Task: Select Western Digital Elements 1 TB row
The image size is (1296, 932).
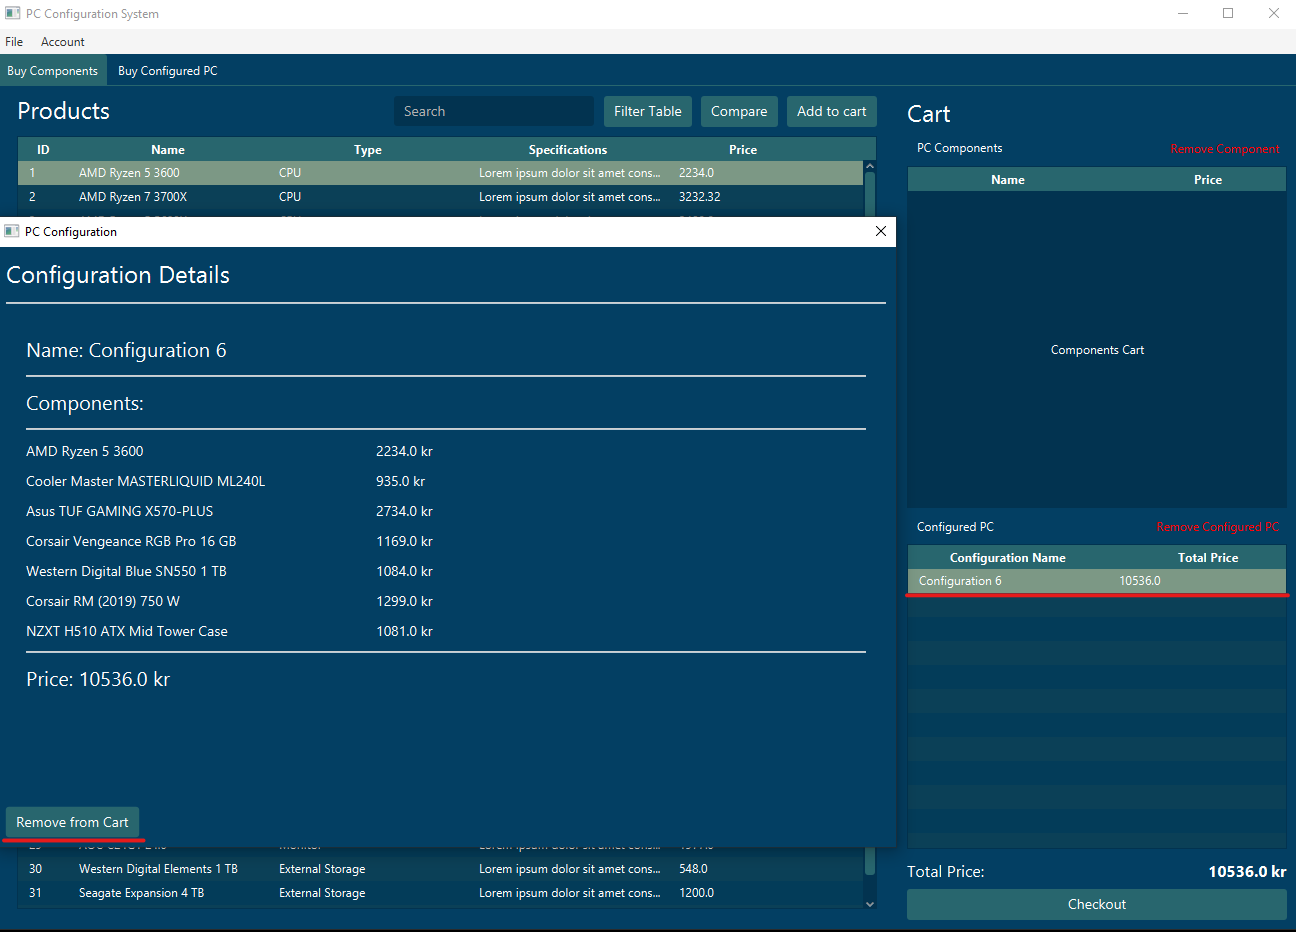Action: click(x=440, y=869)
